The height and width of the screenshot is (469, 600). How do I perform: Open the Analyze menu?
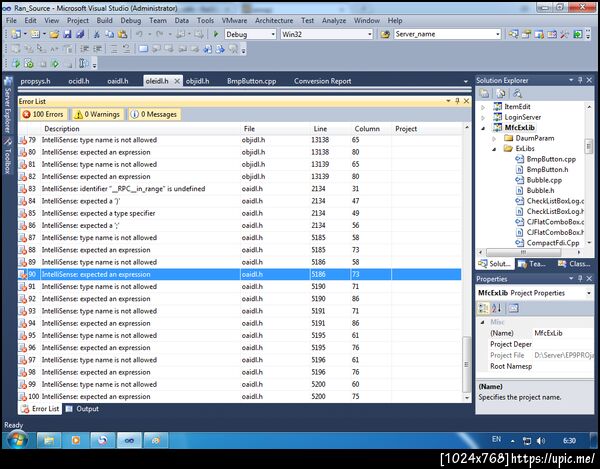tap(334, 21)
